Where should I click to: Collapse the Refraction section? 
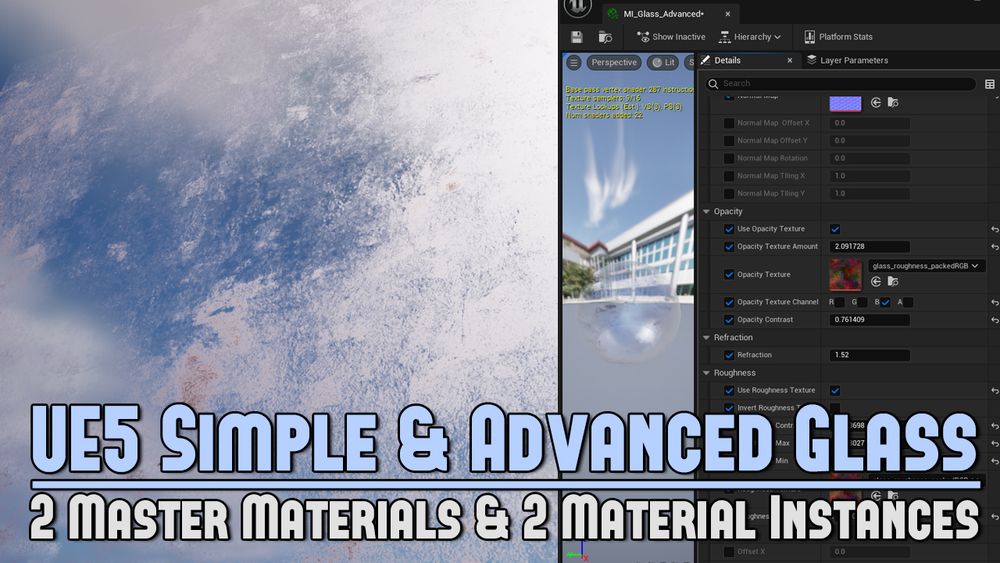click(706, 338)
